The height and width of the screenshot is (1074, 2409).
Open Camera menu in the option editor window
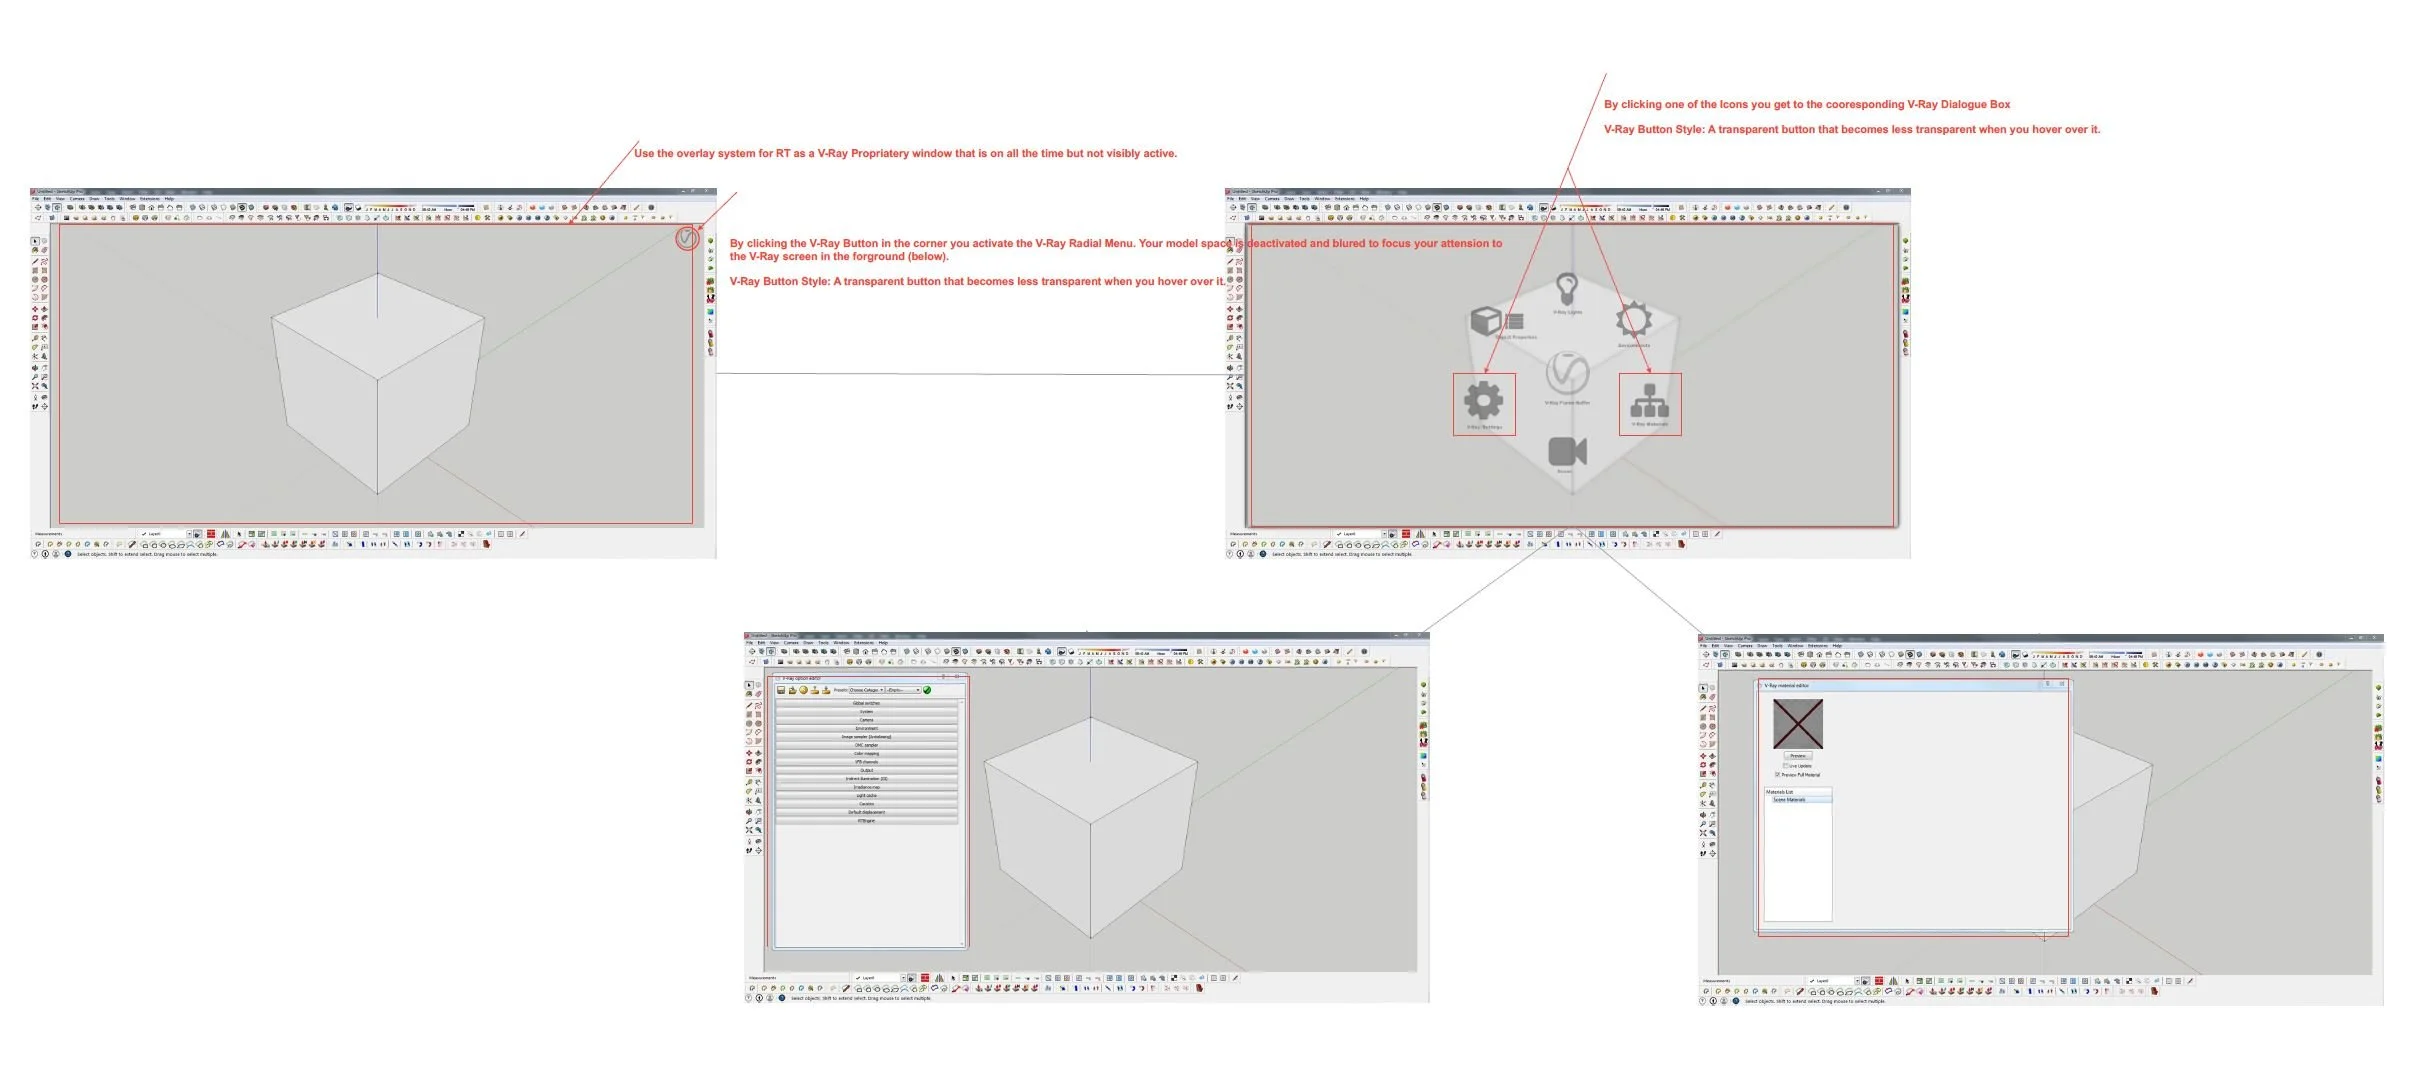pyautogui.click(x=791, y=643)
